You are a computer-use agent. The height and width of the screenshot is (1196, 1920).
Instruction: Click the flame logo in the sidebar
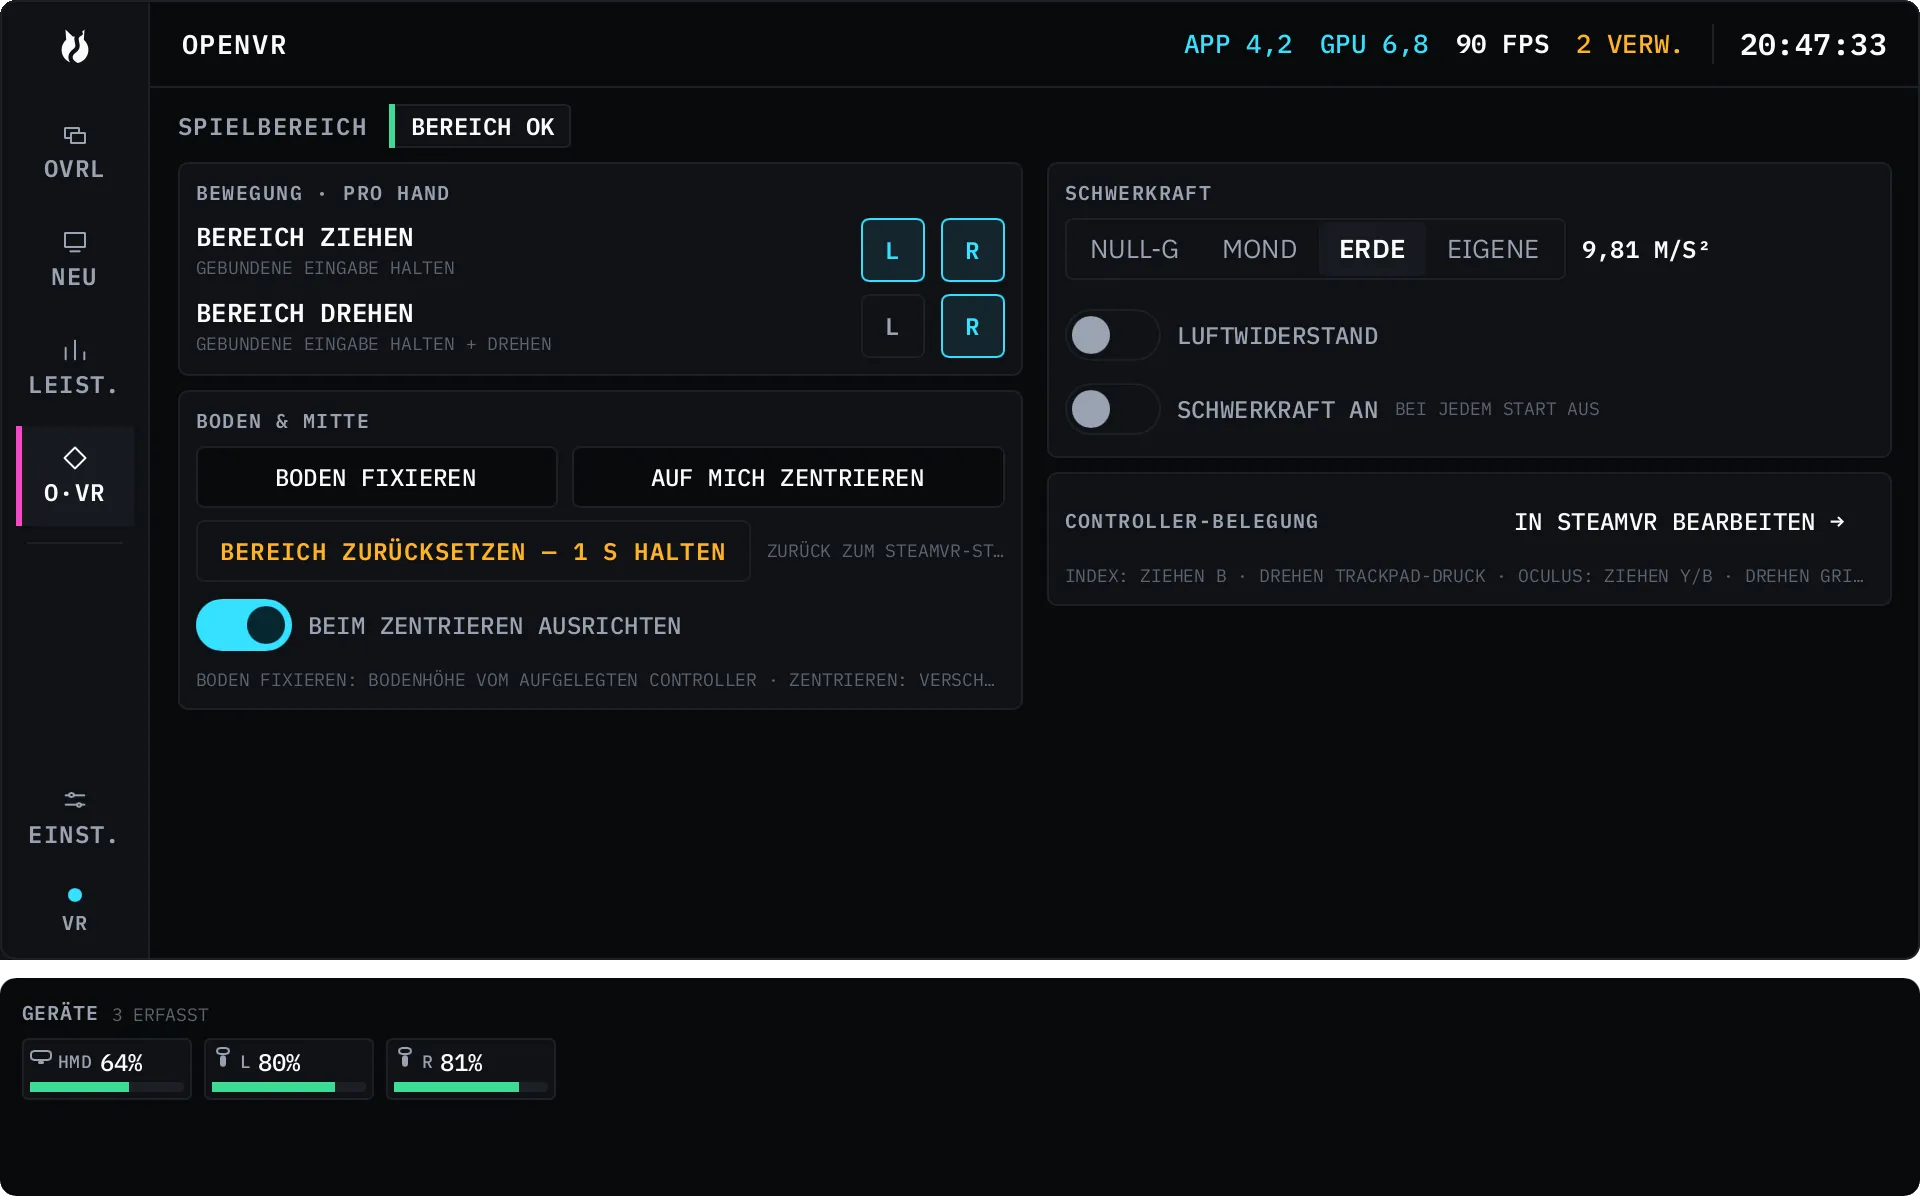coord(75,46)
